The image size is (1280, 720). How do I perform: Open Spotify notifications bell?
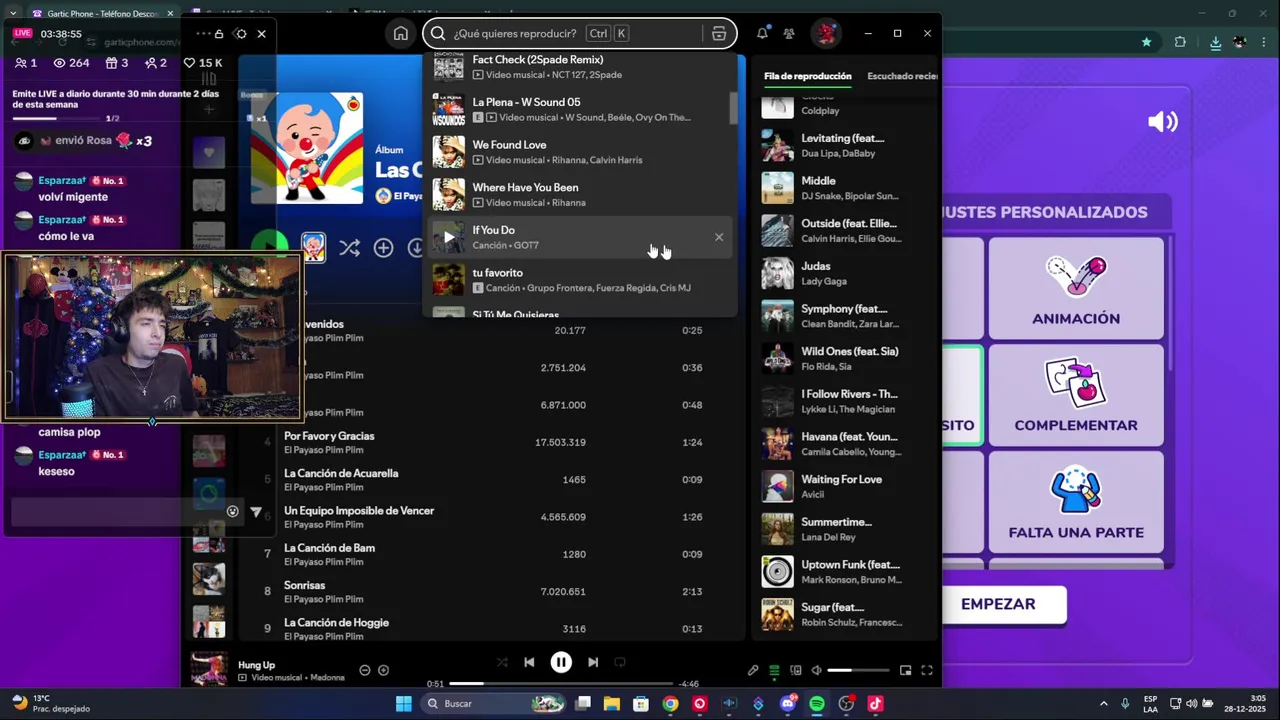point(762,33)
